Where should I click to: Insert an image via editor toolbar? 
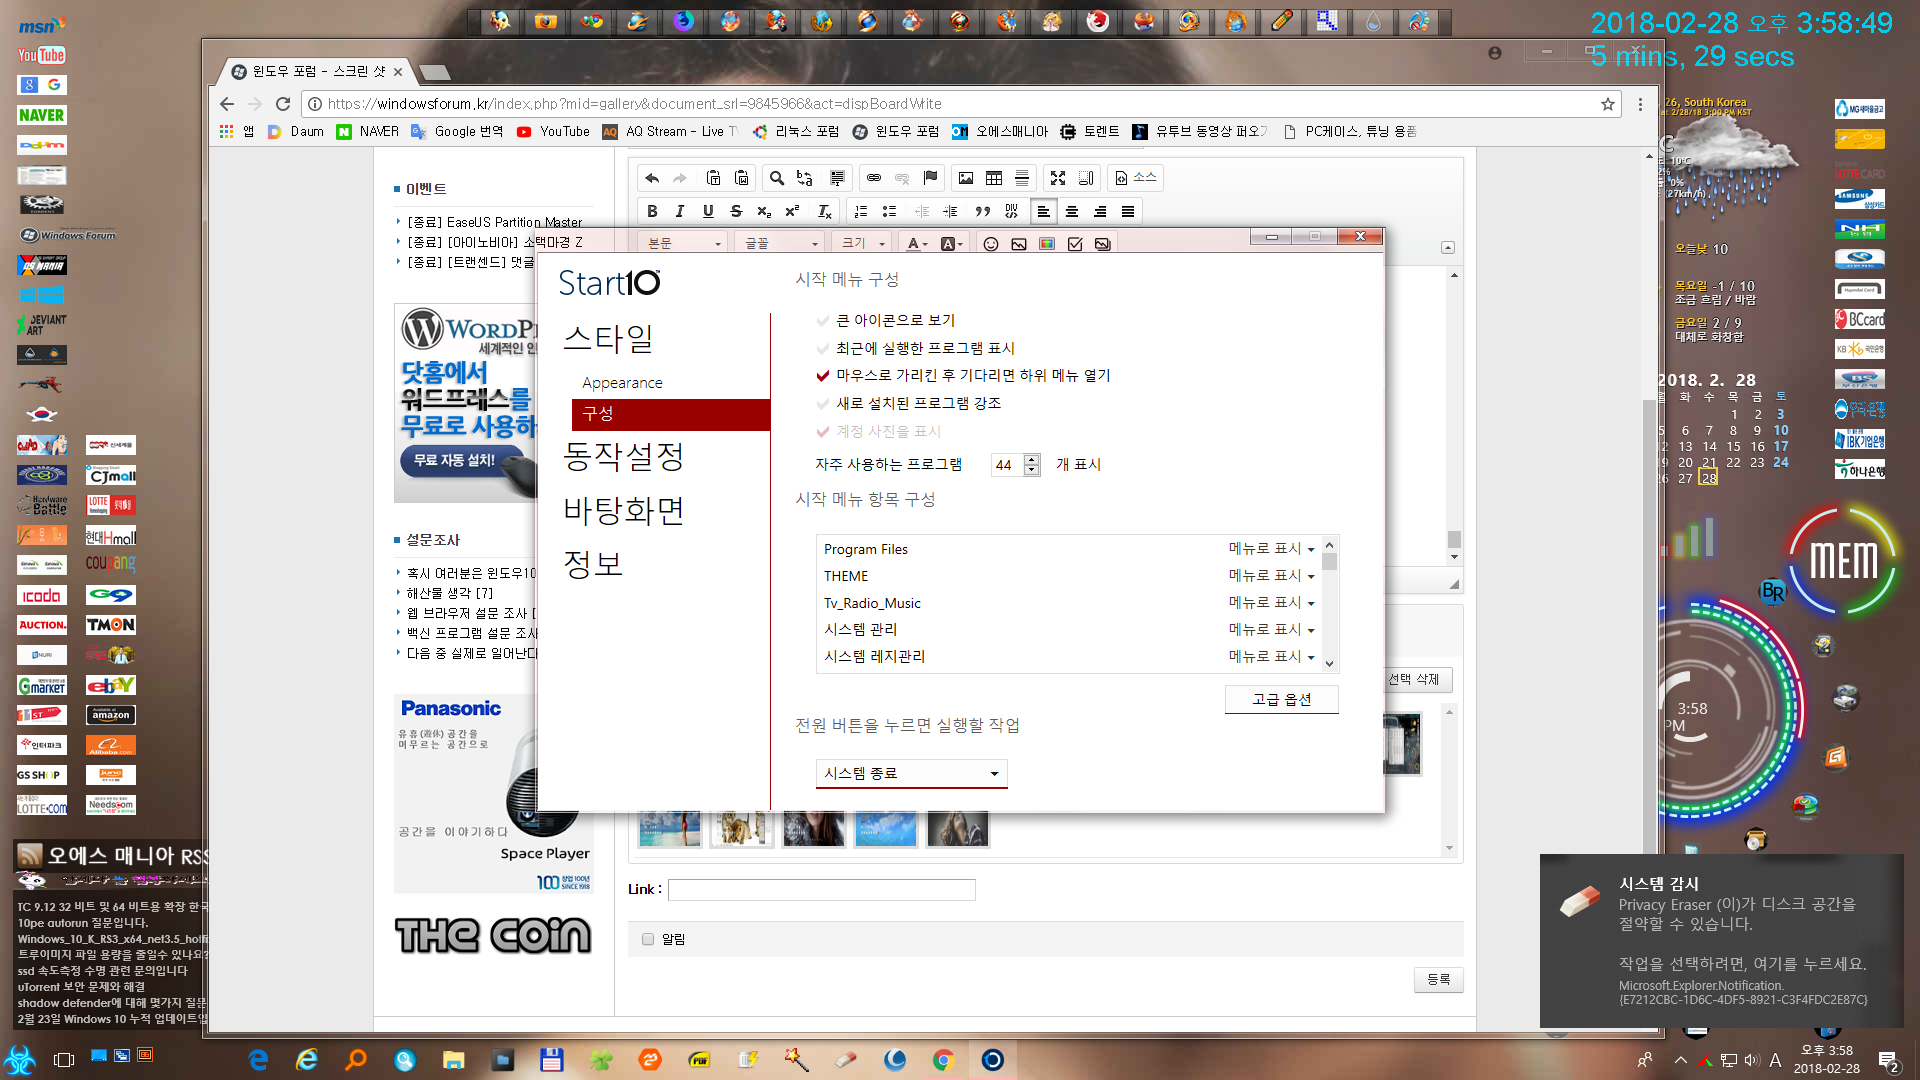(966, 178)
